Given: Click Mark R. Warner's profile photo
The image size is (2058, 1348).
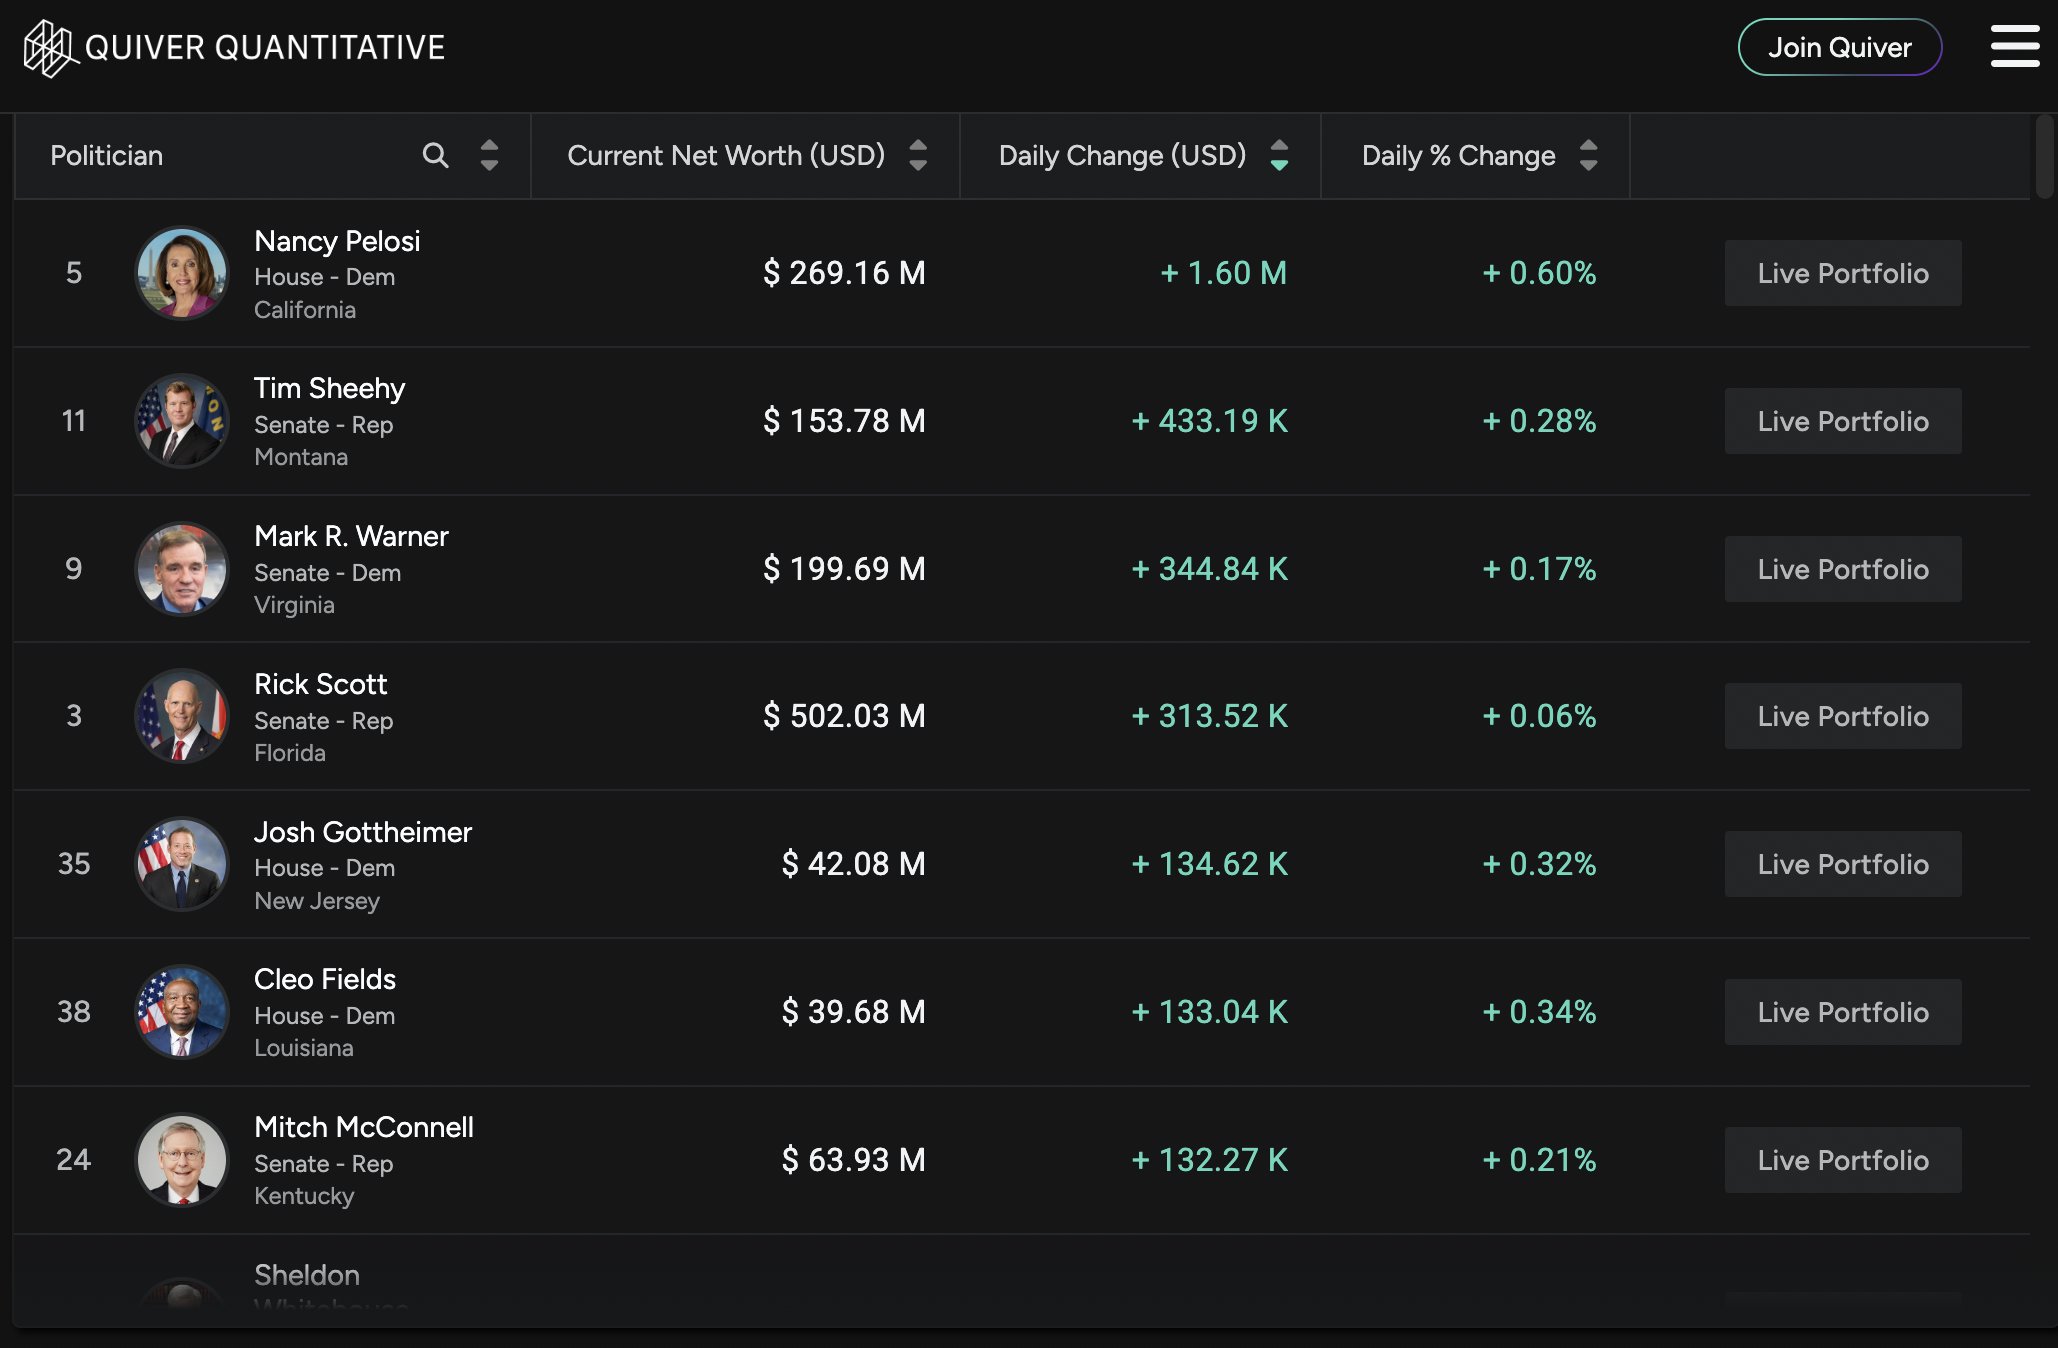Looking at the screenshot, I should click(x=182, y=569).
